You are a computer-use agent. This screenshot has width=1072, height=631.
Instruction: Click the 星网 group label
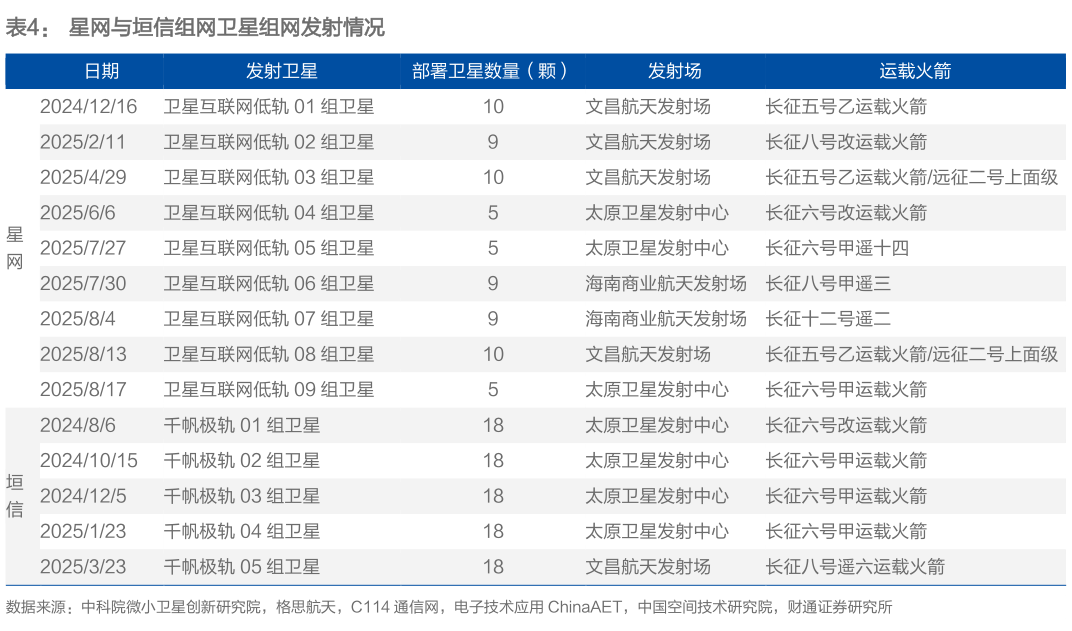[15, 247]
